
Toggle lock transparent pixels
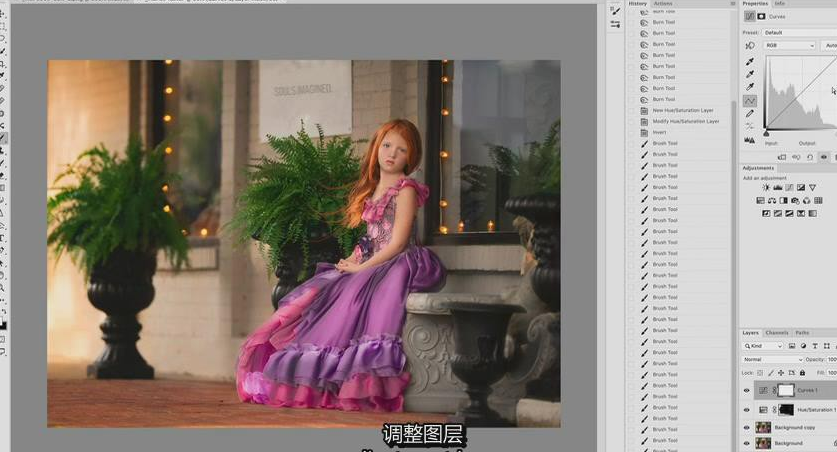tap(760, 373)
